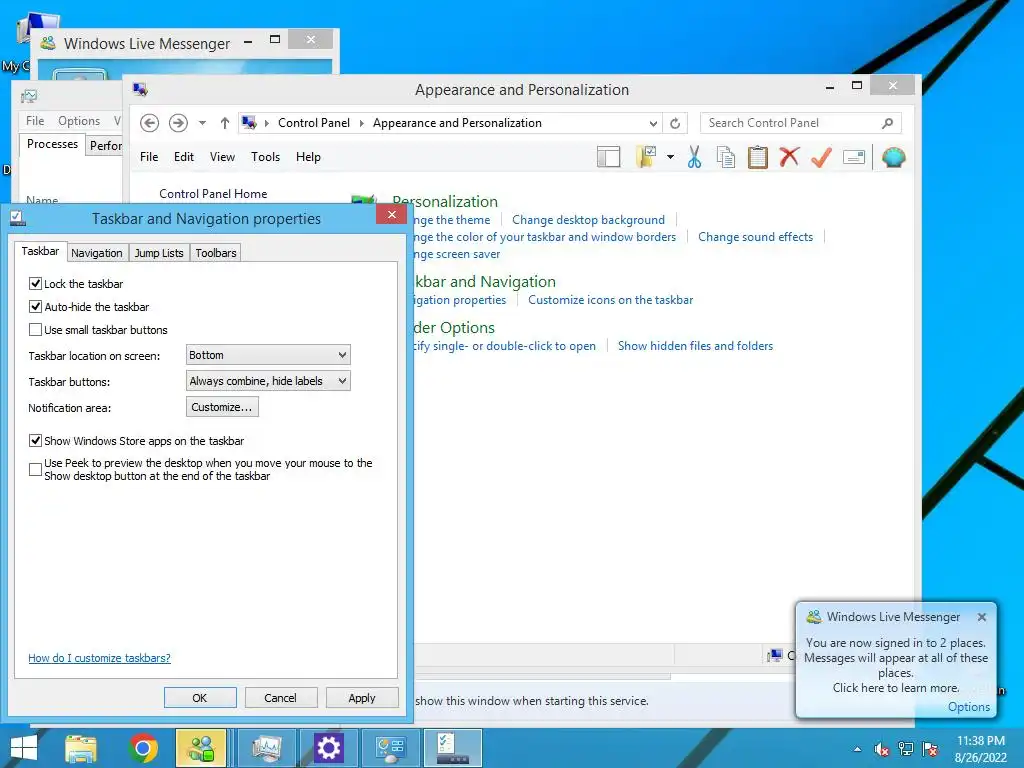Open File Explorer from the taskbar
The width and height of the screenshot is (1024, 768).
coord(80,748)
